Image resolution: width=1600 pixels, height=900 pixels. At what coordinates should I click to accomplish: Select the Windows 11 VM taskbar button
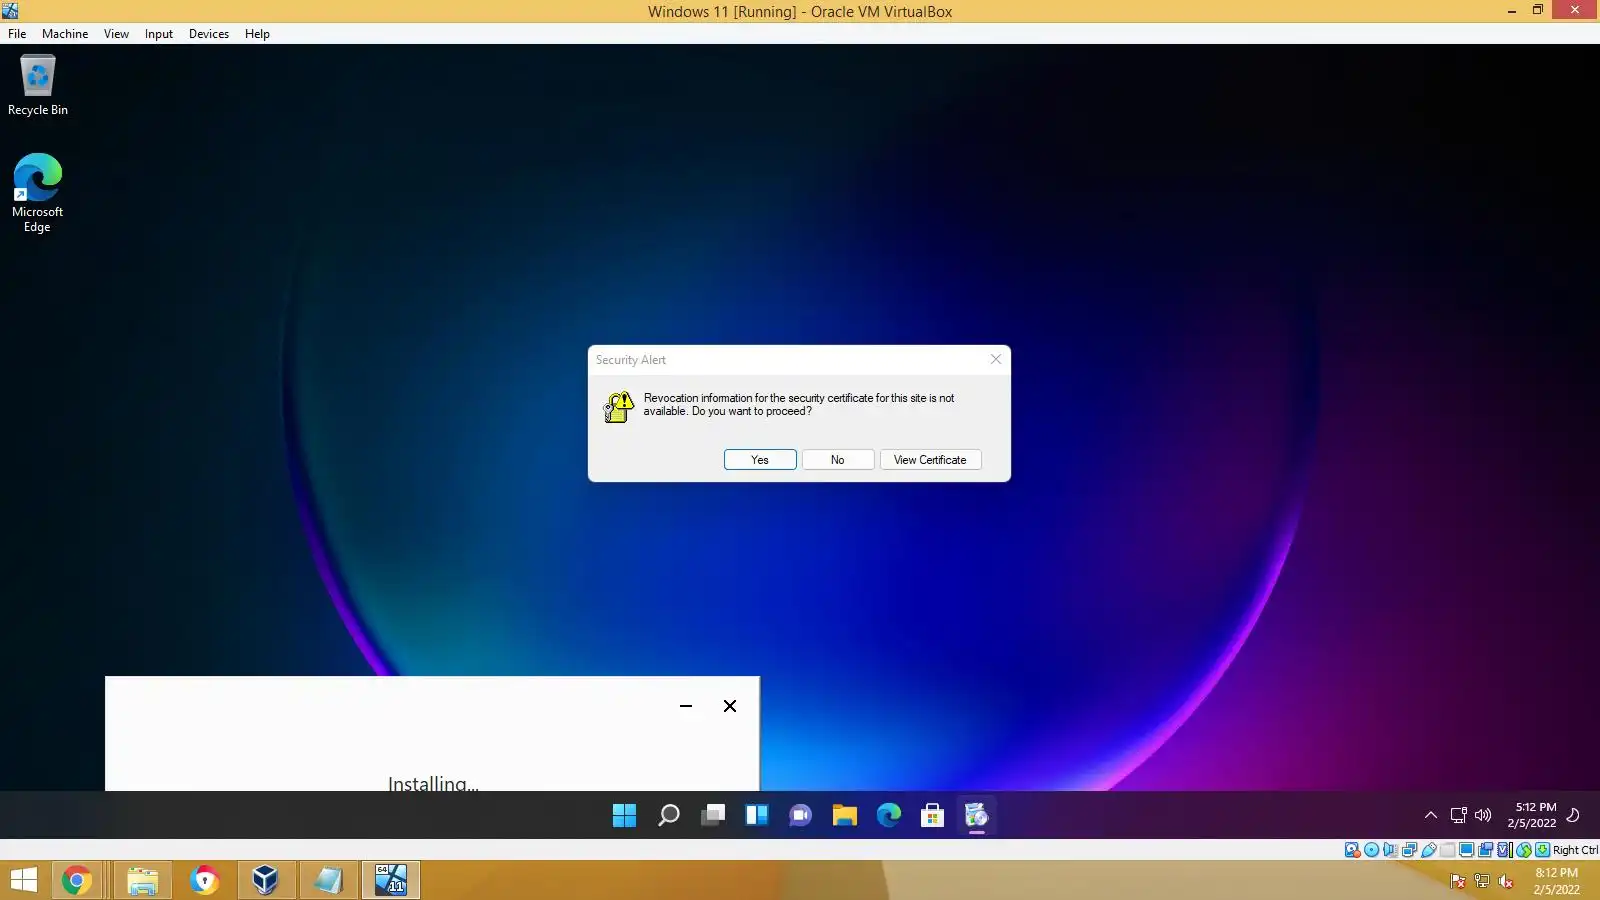point(391,880)
